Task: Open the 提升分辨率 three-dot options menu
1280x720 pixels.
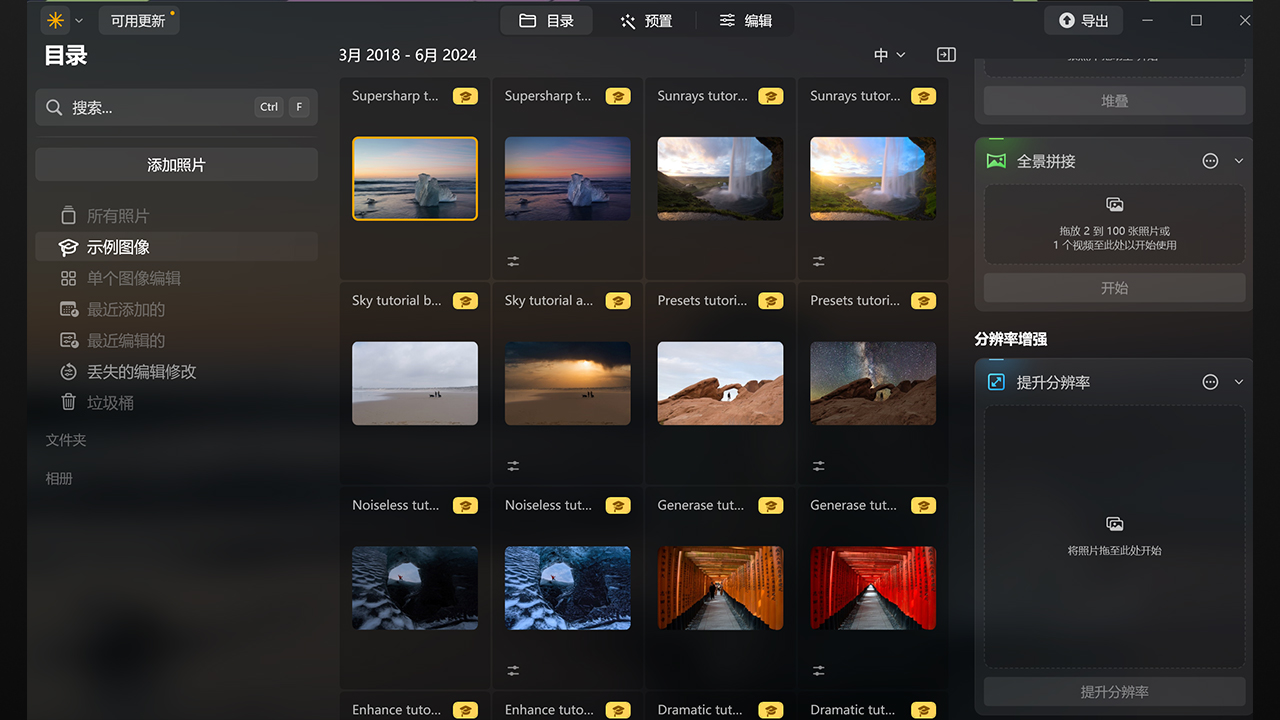Action: coord(1210,381)
